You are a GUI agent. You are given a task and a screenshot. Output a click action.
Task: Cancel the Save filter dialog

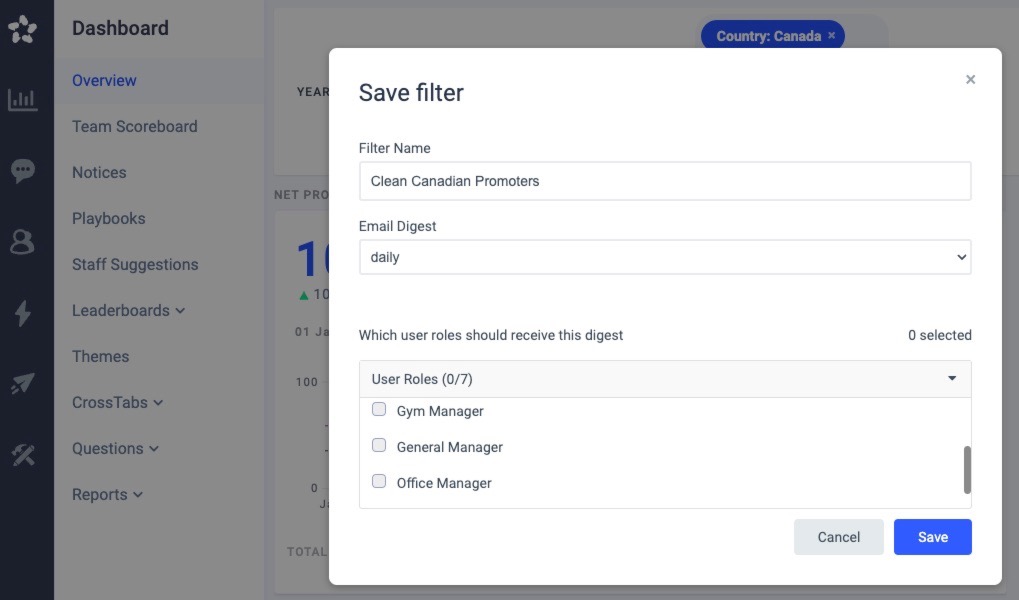pos(838,537)
